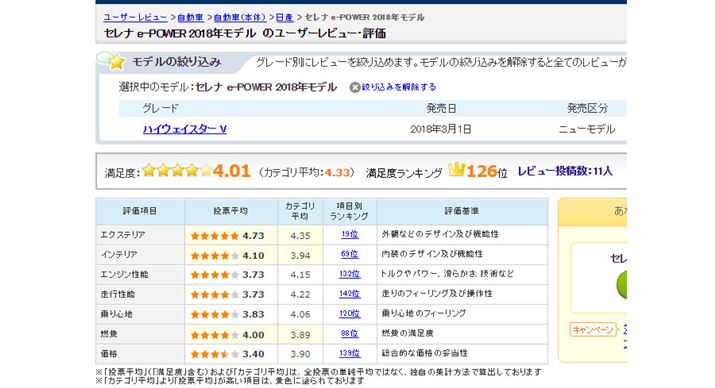Click the 4.01 satisfaction score
The height and width of the screenshot is (388, 715).
click(x=232, y=171)
